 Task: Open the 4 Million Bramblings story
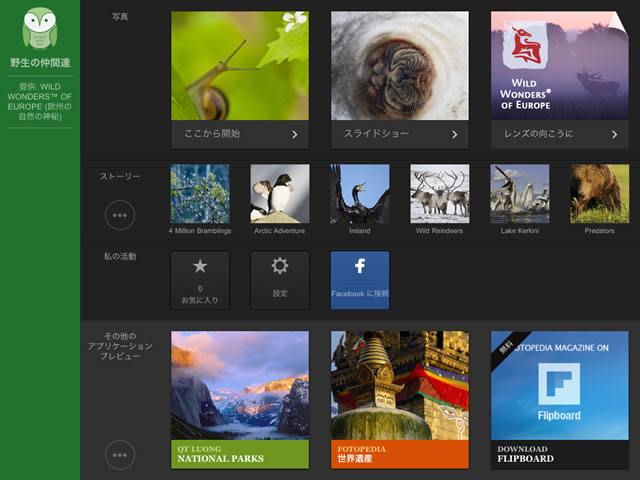200,193
